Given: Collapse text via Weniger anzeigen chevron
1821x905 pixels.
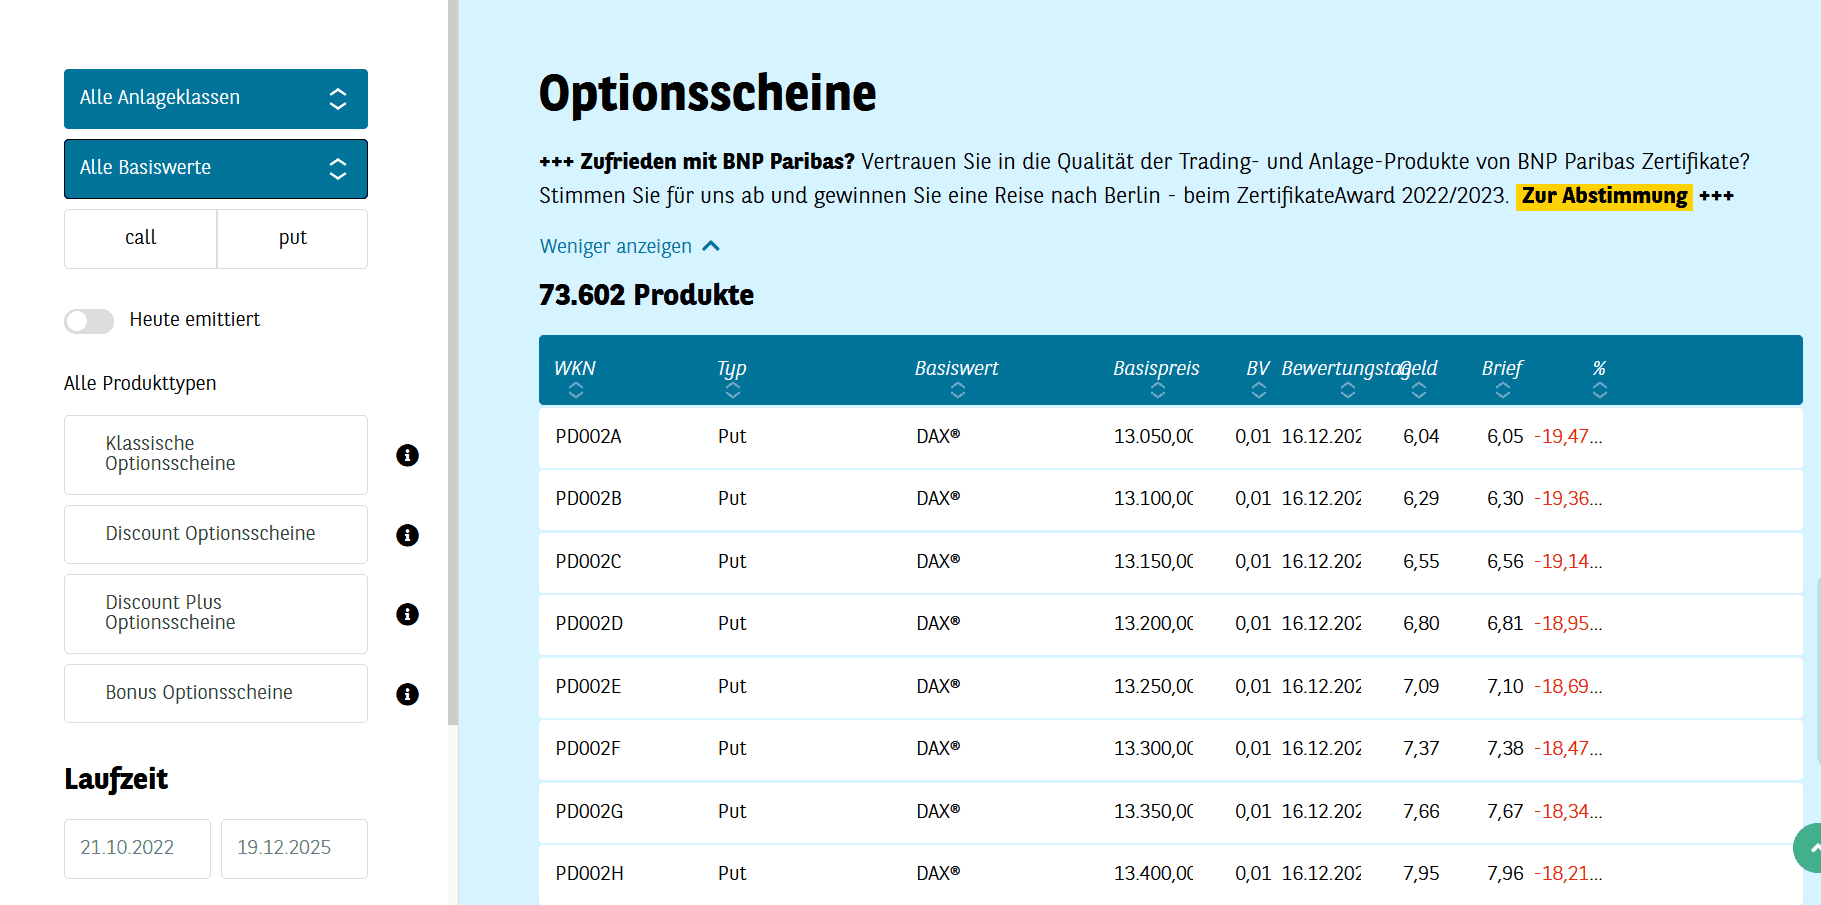Looking at the screenshot, I should 711,245.
